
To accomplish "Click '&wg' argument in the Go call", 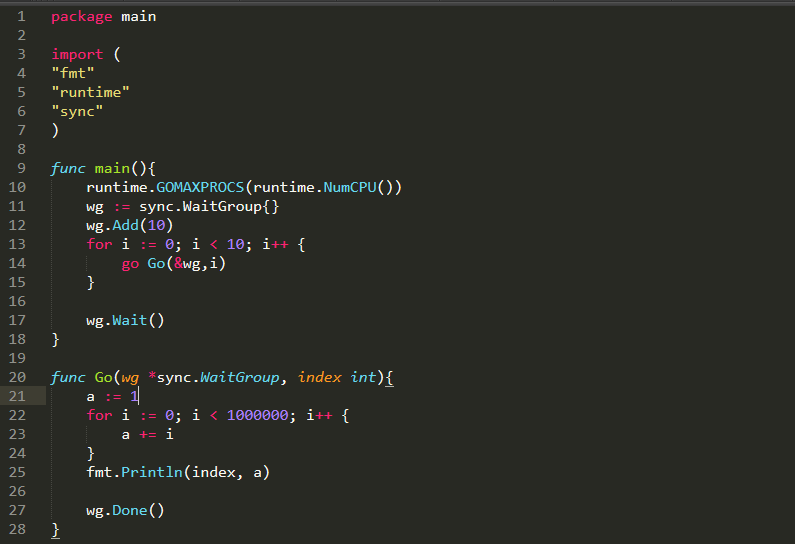I will click(x=187, y=263).
